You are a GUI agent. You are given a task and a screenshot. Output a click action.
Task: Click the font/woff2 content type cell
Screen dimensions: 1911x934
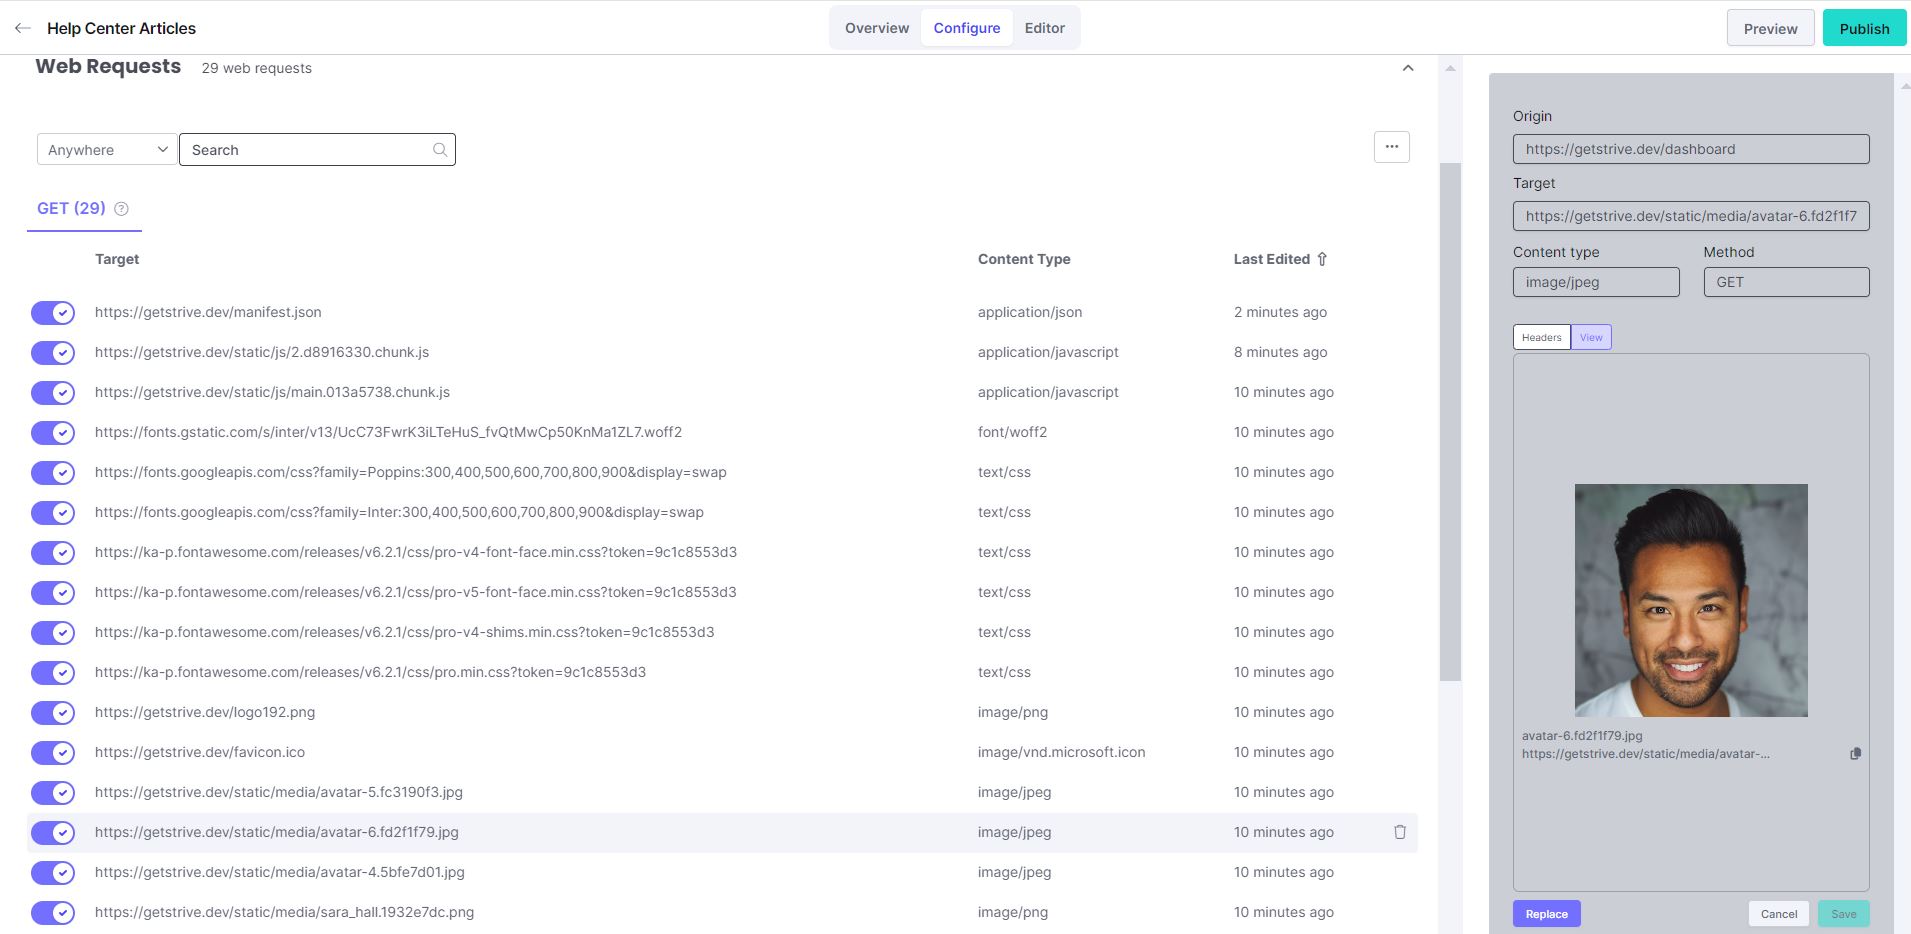[x=1012, y=432]
